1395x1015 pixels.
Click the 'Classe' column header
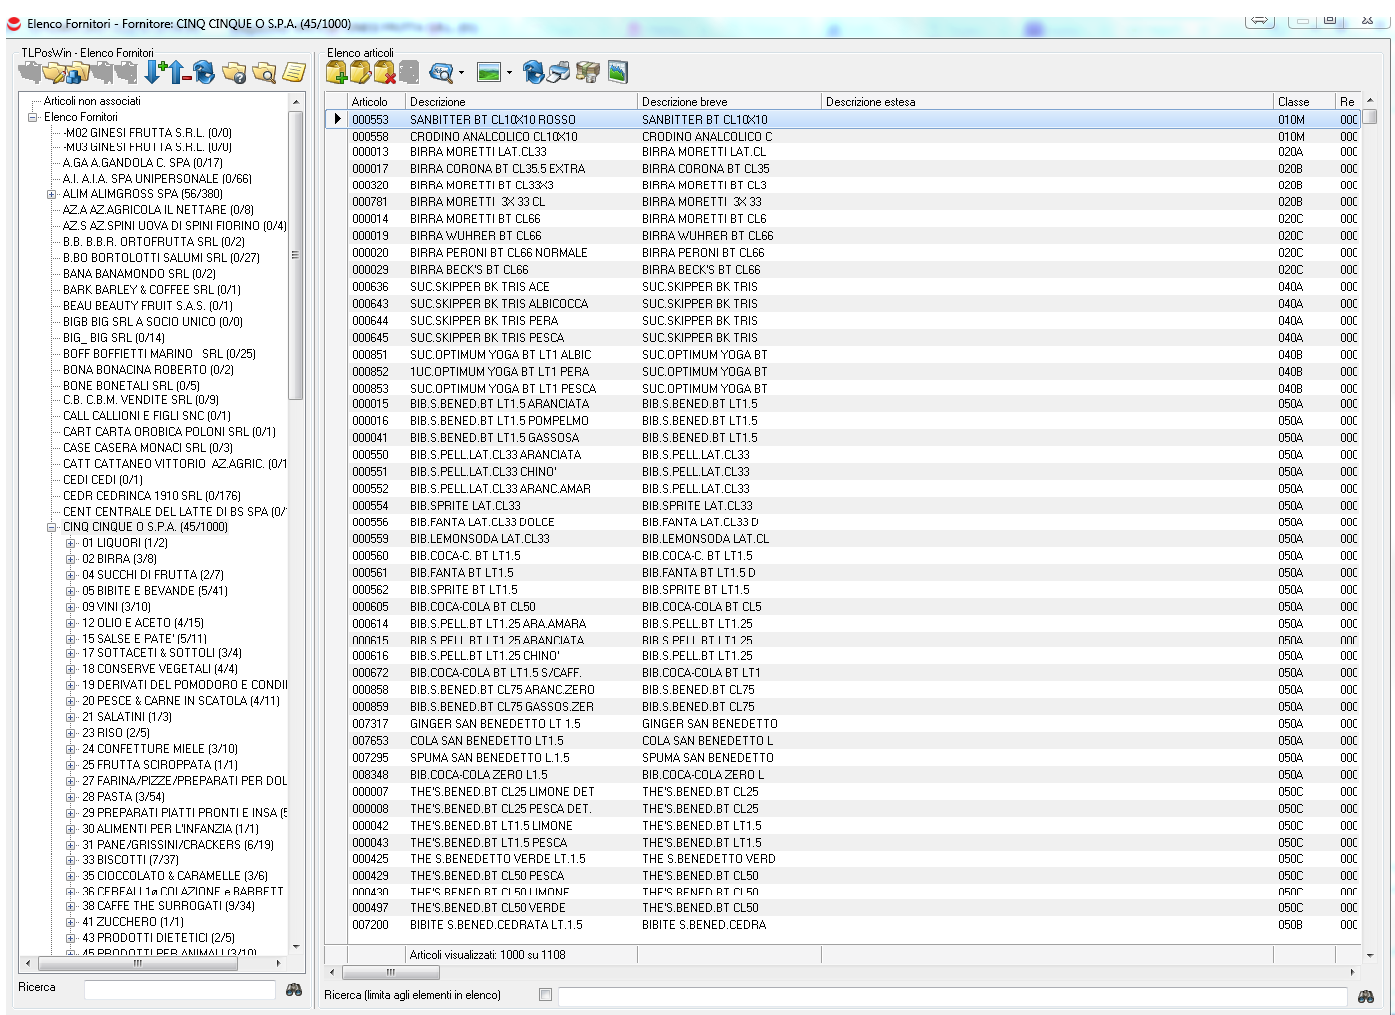(x=1303, y=102)
